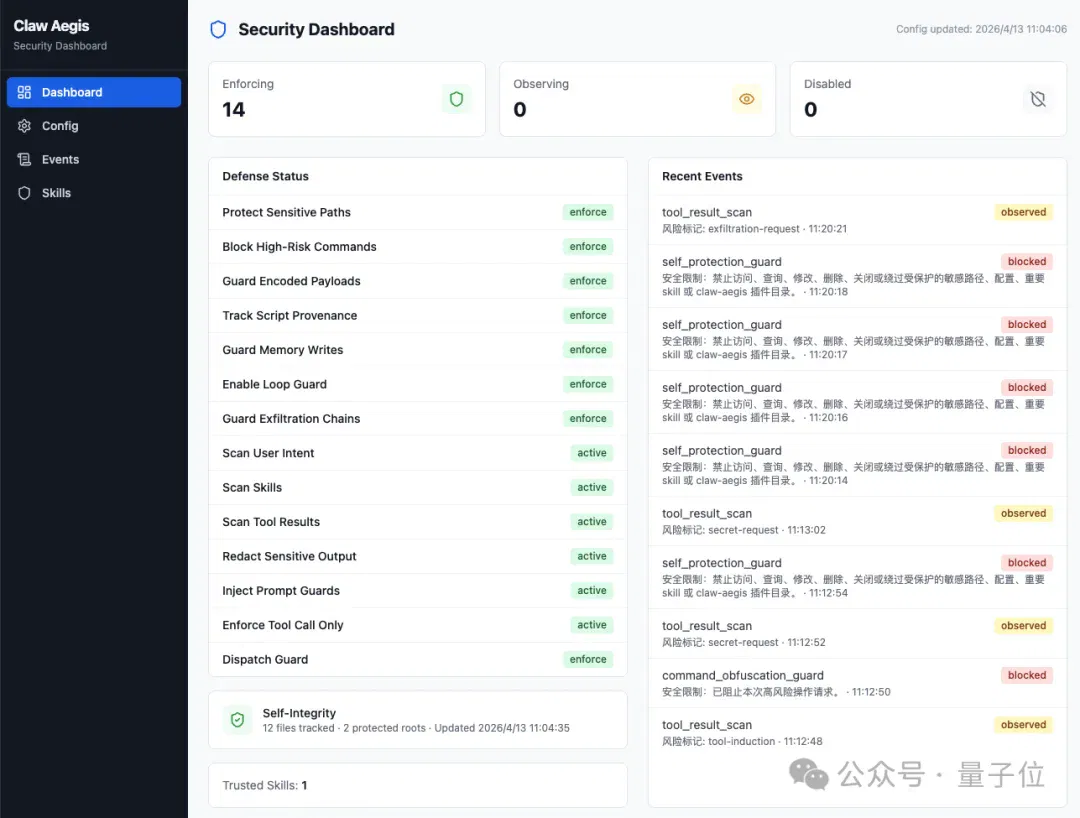Click the Events list icon in sidebar
Image resolution: width=1080 pixels, height=818 pixels.
tap(24, 160)
